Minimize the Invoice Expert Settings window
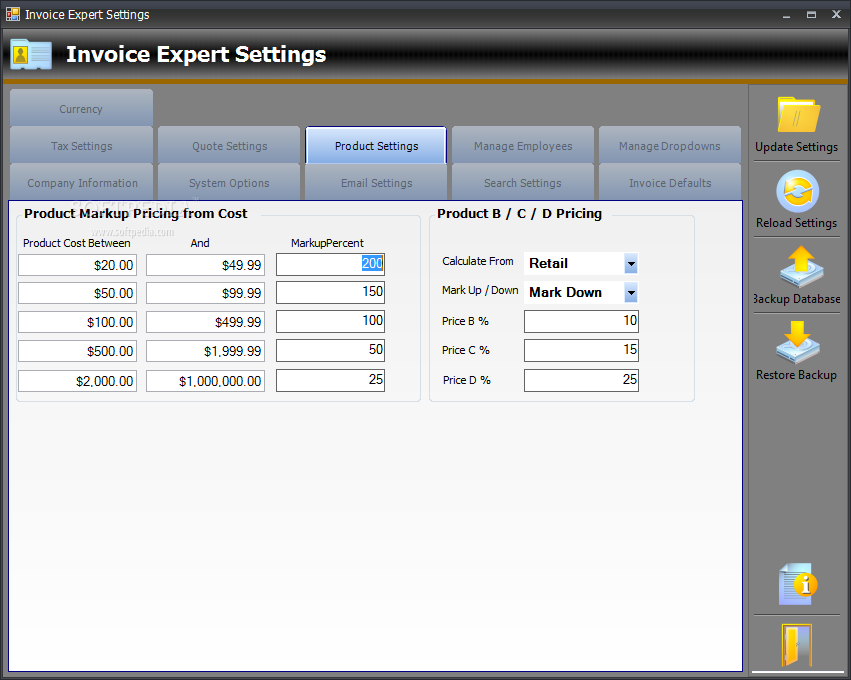Image resolution: width=851 pixels, height=680 pixels. click(x=786, y=15)
